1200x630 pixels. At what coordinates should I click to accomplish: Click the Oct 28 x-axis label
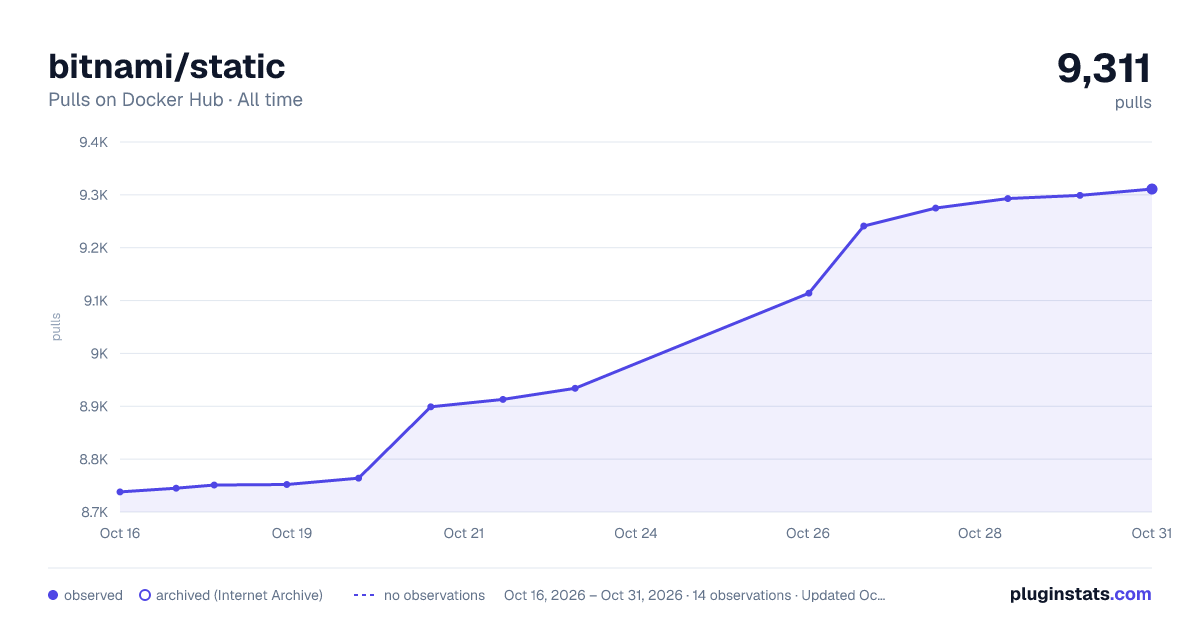(980, 533)
